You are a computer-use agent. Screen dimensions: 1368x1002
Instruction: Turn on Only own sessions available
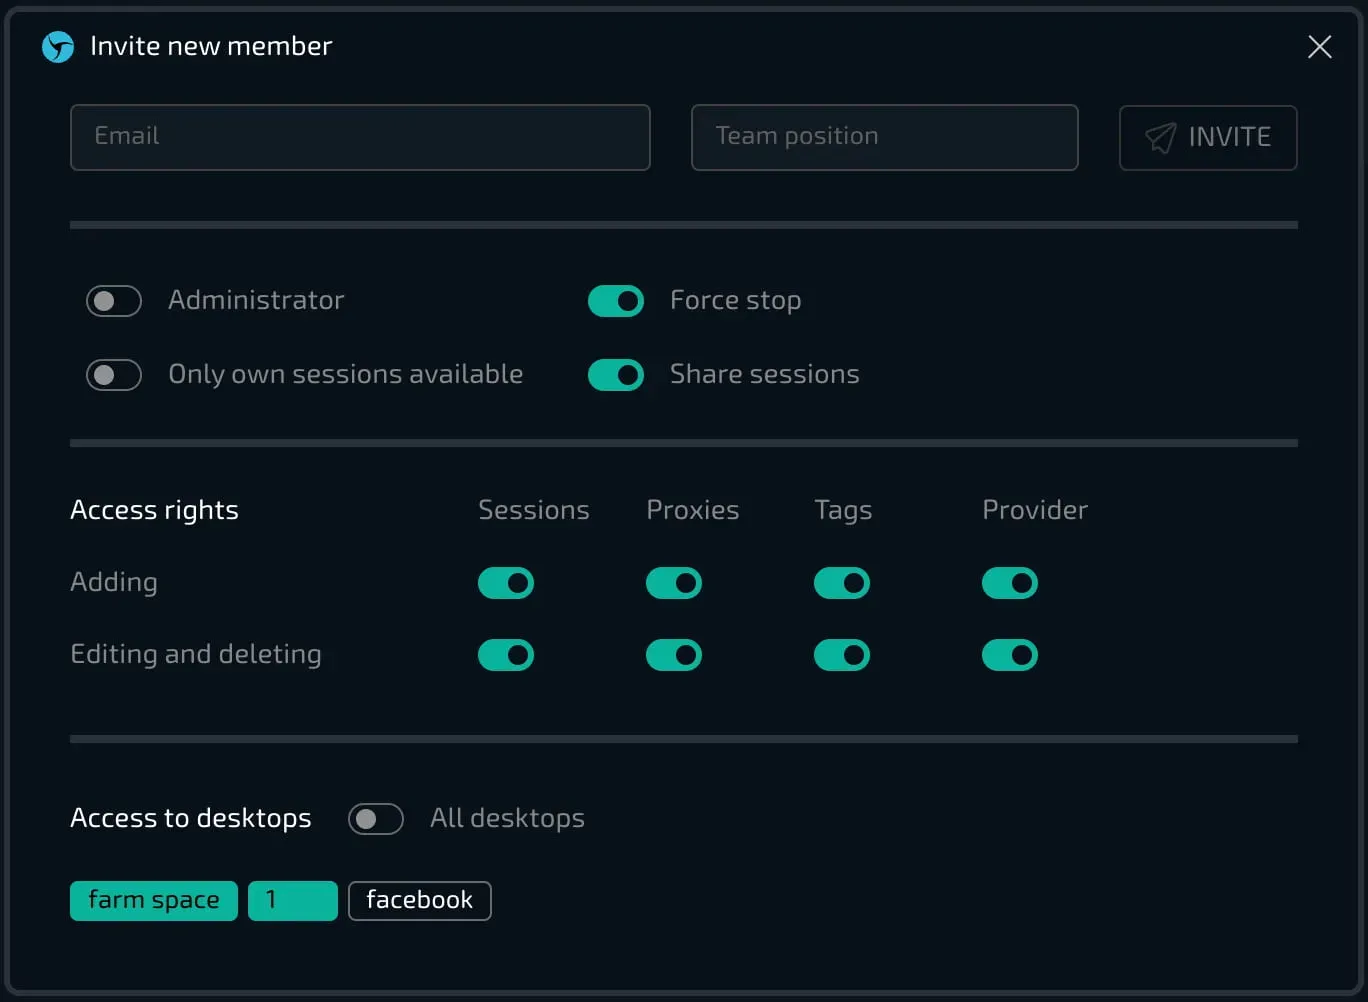click(x=114, y=375)
